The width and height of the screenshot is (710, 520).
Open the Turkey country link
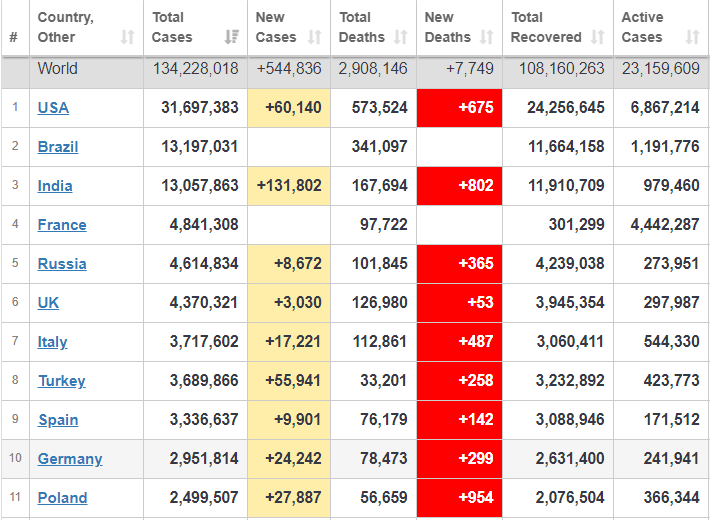coord(61,381)
